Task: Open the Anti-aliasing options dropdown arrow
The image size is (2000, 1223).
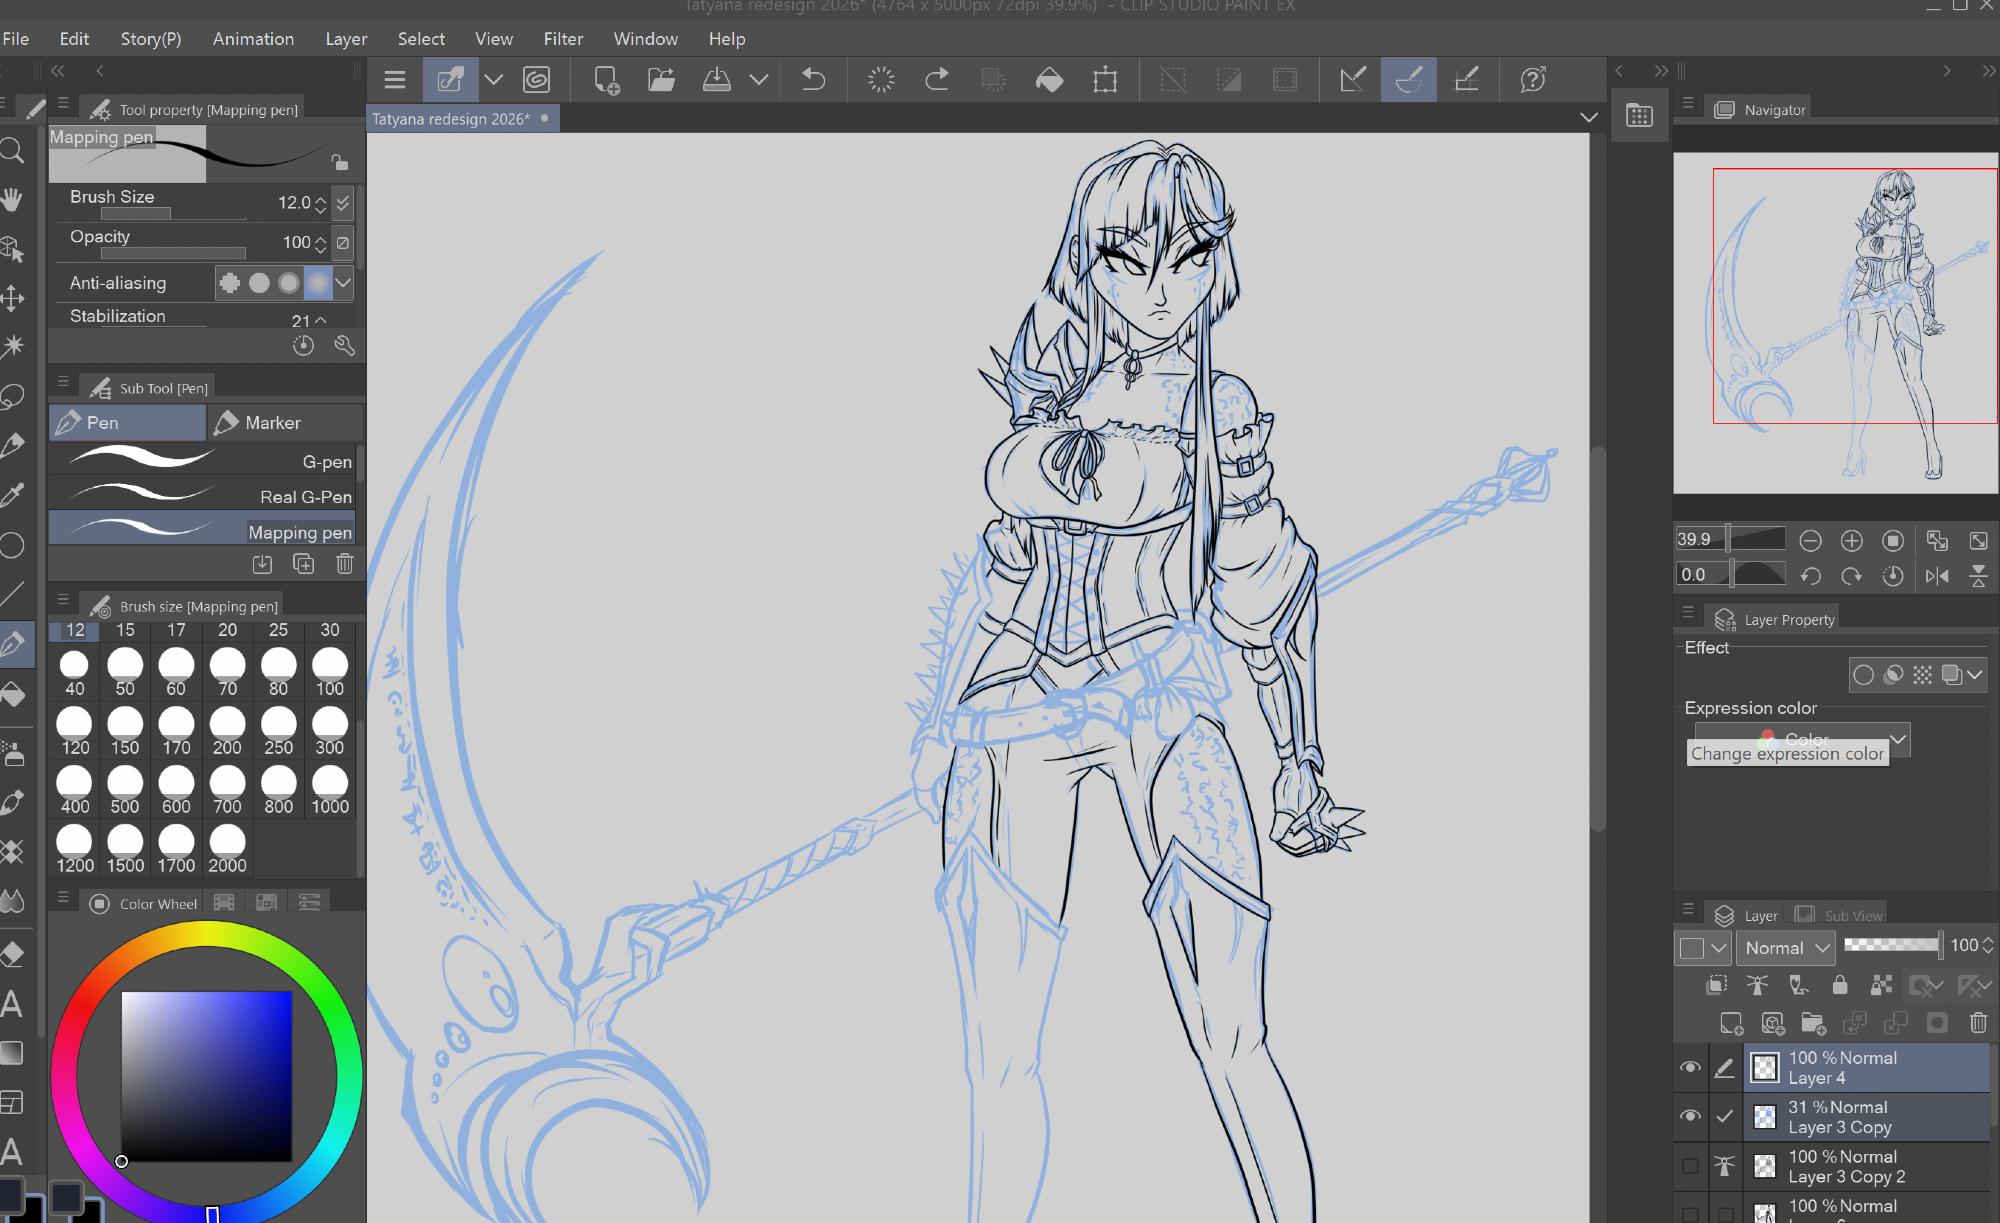Action: [343, 283]
